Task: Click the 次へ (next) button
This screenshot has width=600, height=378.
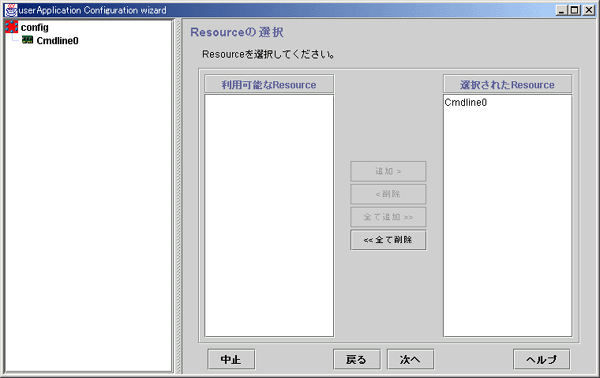Action: [x=410, y=359]
